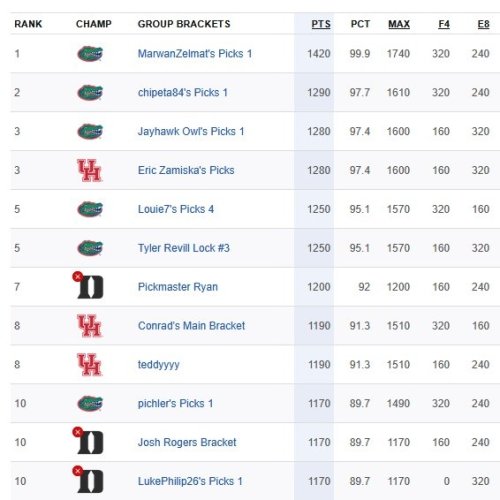
Task: Open Jayhawk Owl's Picks 1 bracket
Action: [191, 131]
